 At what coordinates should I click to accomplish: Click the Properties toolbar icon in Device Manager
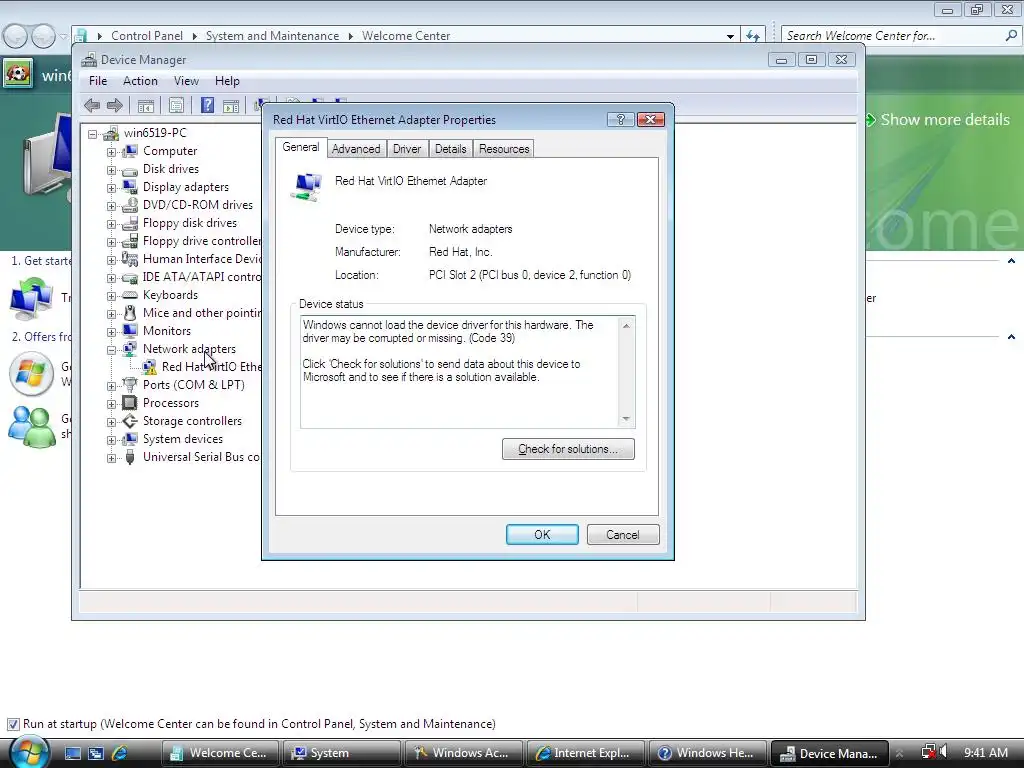pos(176,105)
